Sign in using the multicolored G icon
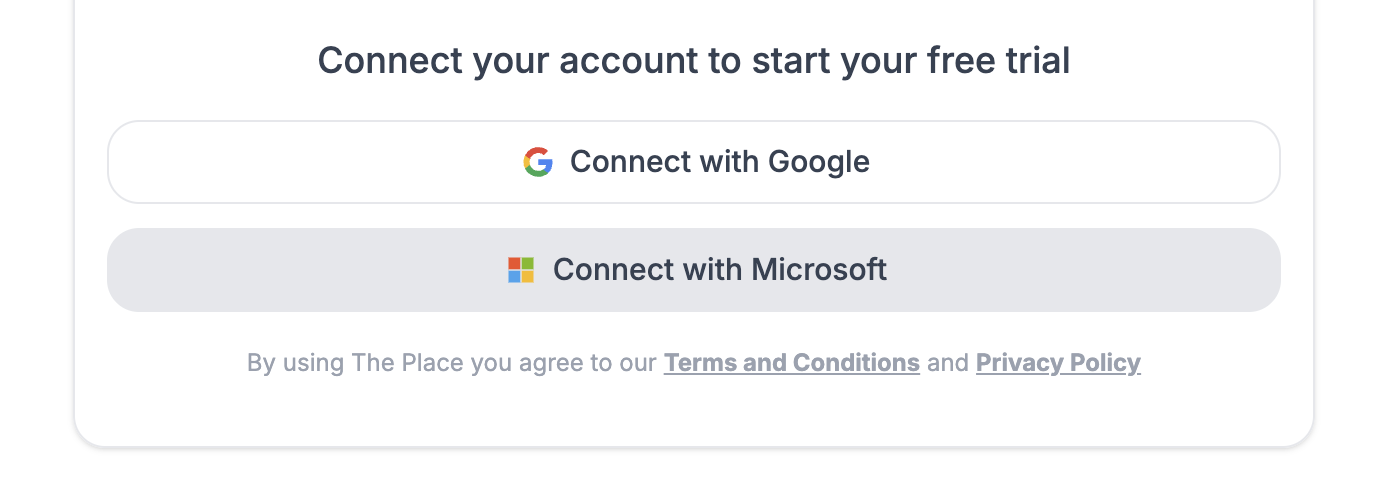The image size is (1376, 500). tap(538, 162)
